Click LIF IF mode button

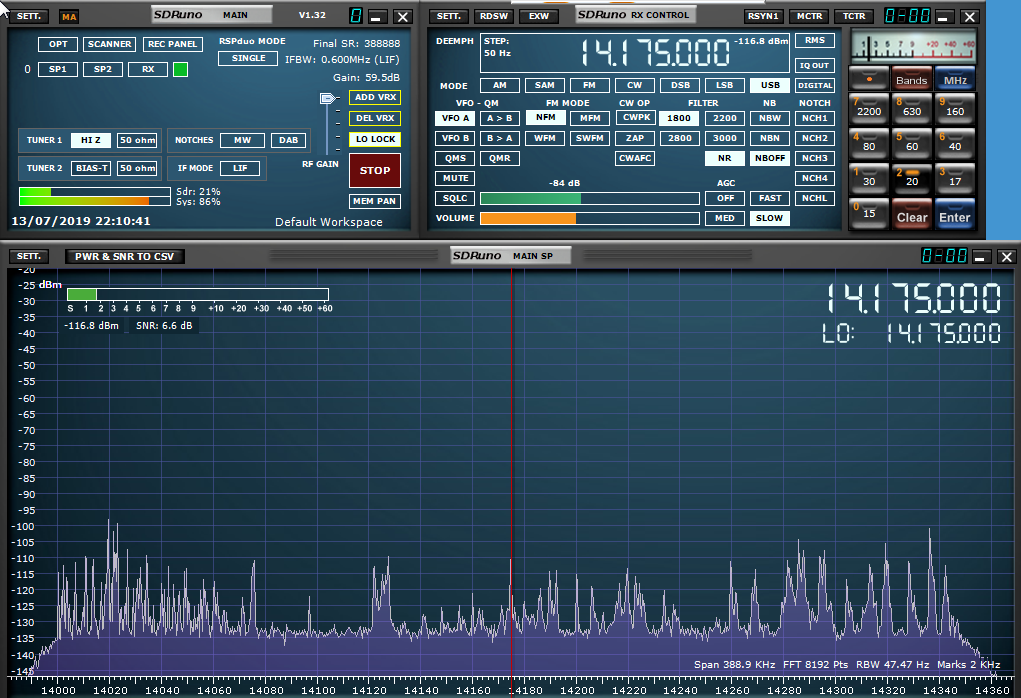pyautogui.click(x=240, y=168)
